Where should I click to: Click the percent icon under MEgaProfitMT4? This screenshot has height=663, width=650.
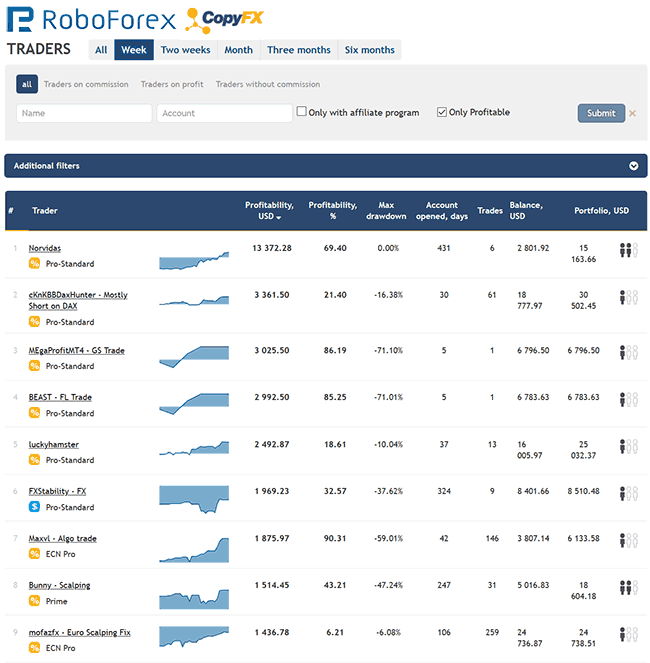34,366
